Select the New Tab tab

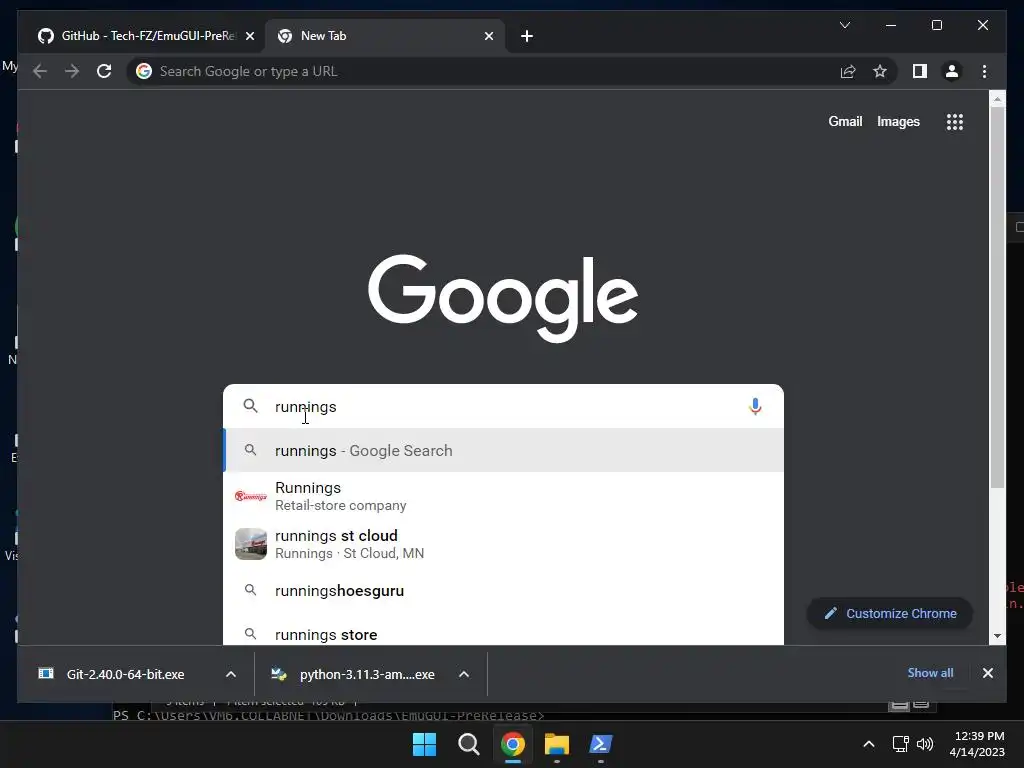pos(385,36)
